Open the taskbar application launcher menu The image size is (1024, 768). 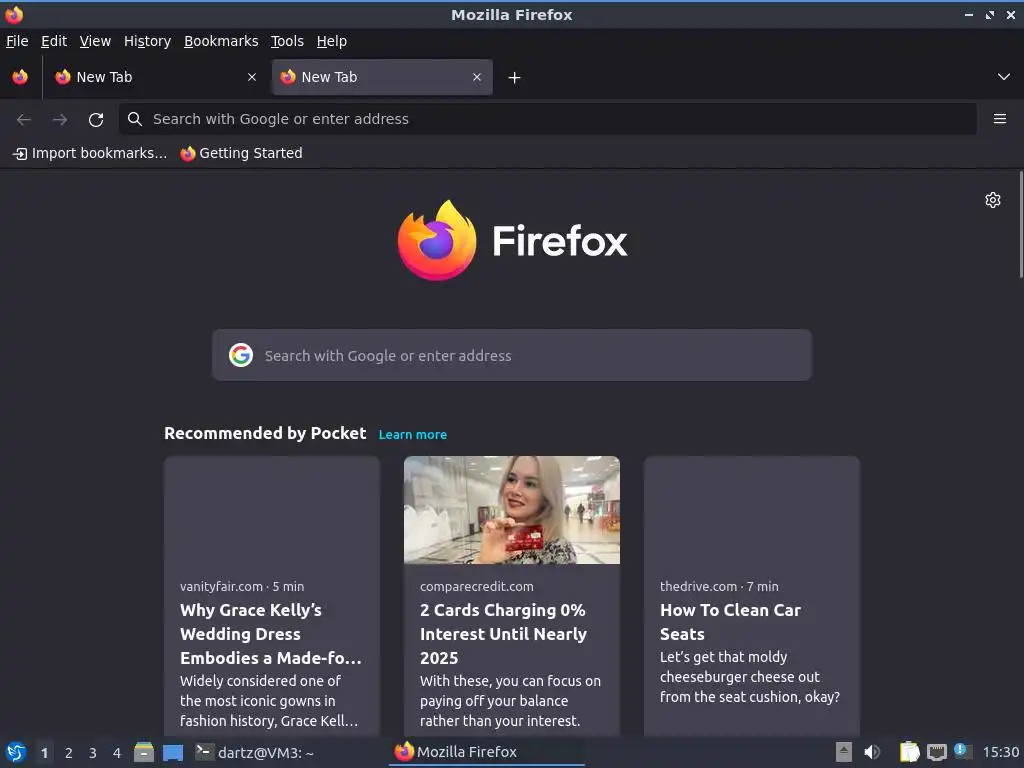(x=16, y=752)
